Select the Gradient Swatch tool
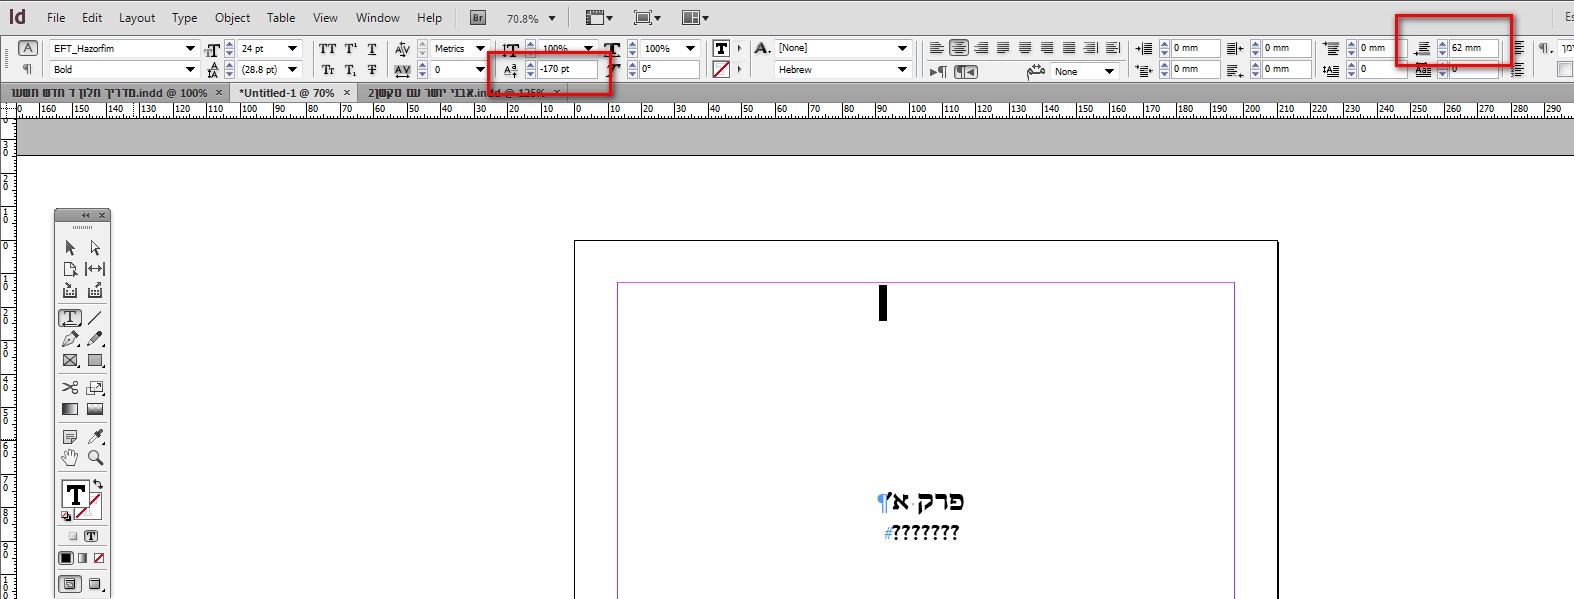The height and width of the screenshot is (599, 1574). 70,409
